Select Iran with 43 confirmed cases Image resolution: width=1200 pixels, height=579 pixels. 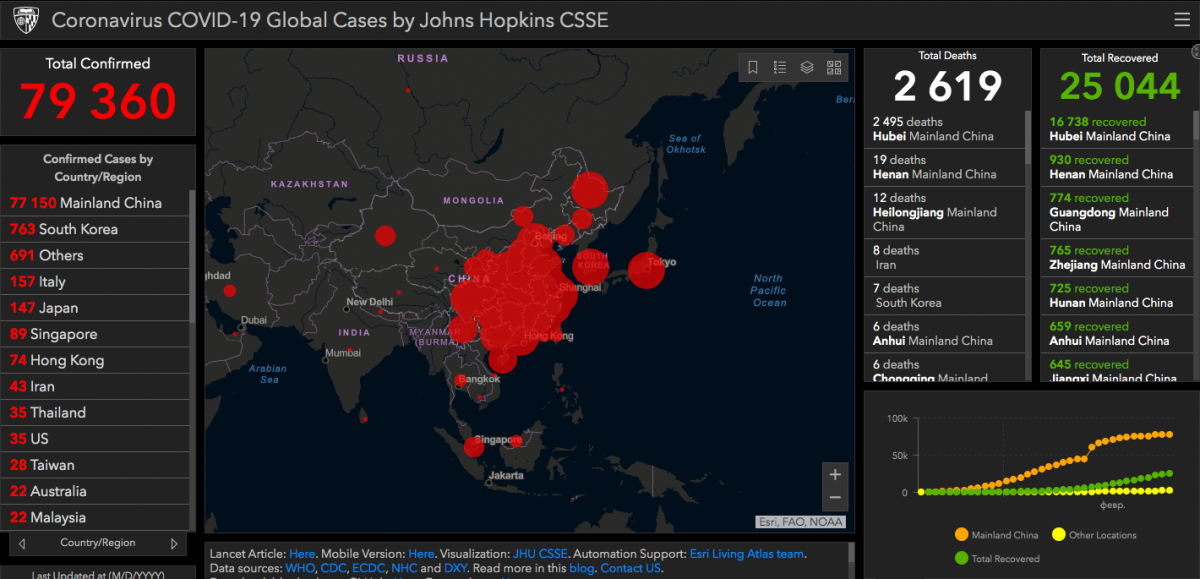[x=95, y=386]
